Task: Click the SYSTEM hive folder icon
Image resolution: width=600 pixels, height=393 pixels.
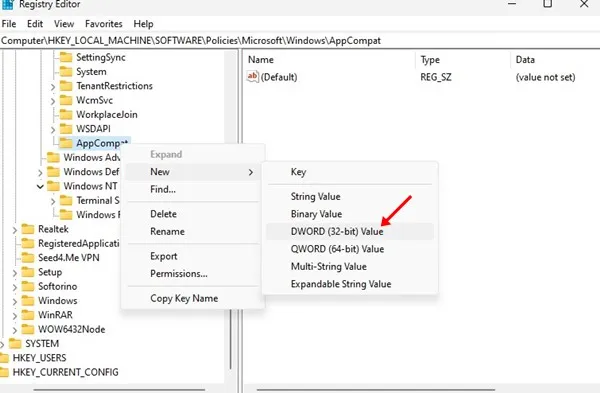Action: [15, 344]
